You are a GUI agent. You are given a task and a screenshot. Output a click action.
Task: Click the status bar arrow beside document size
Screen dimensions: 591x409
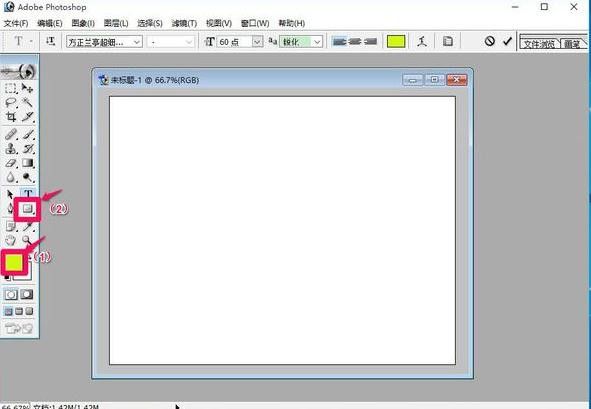coord(177,407)
